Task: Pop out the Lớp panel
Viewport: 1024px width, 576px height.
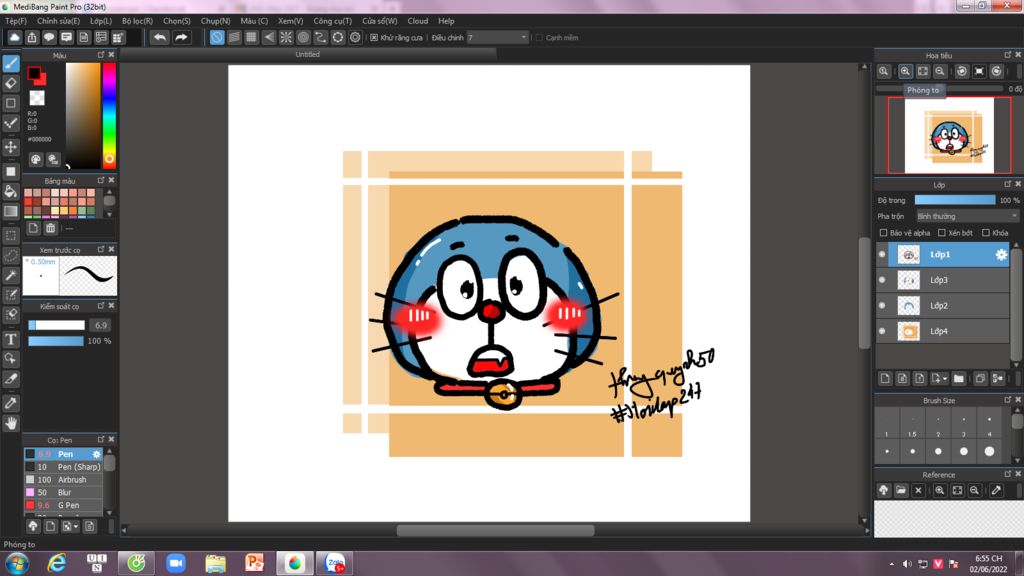Action: click(x=1008, y=185)
